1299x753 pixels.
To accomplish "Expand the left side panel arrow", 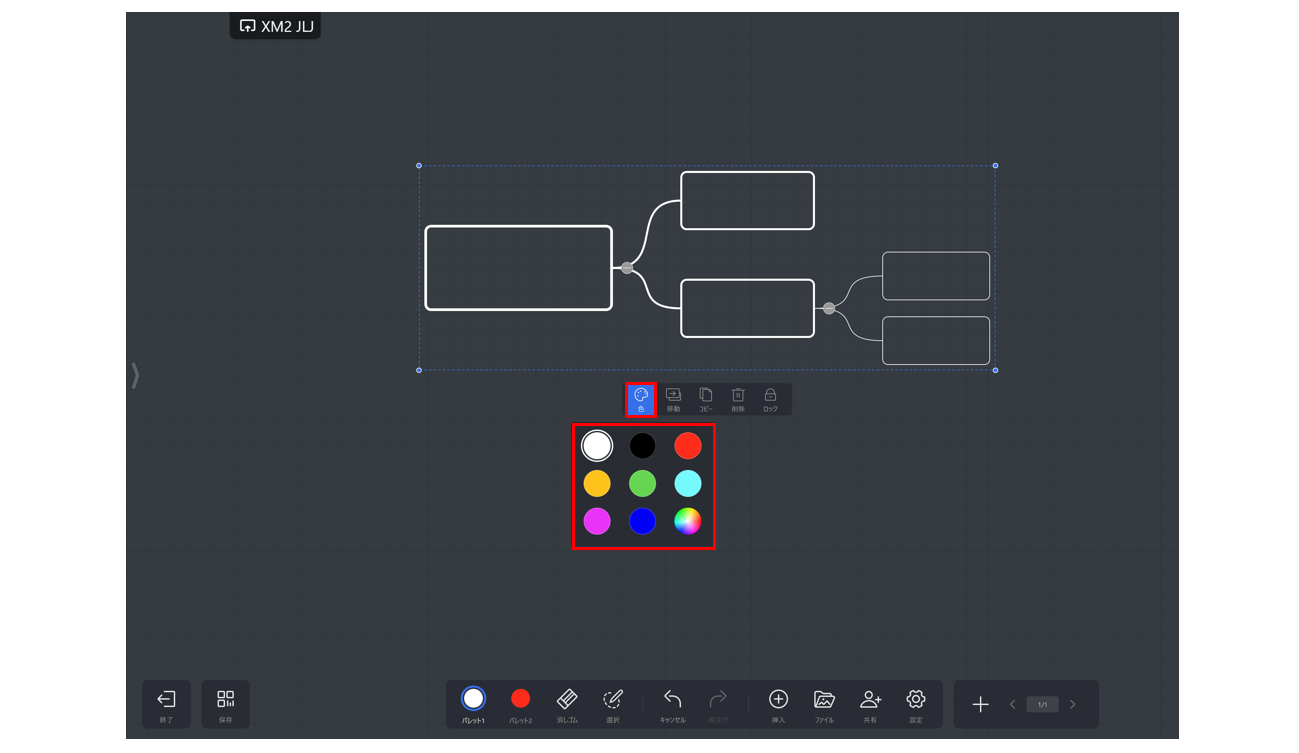I will (x=135, y=375).
